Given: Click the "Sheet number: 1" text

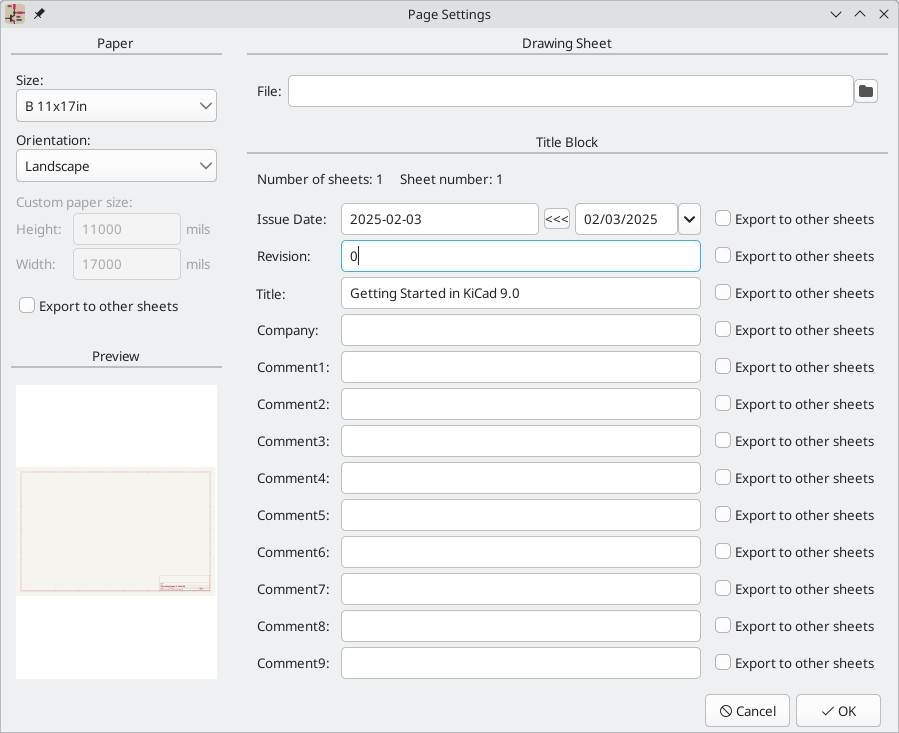Looking at the screenshot, I should pyautogui.click(x=451, y=180).
